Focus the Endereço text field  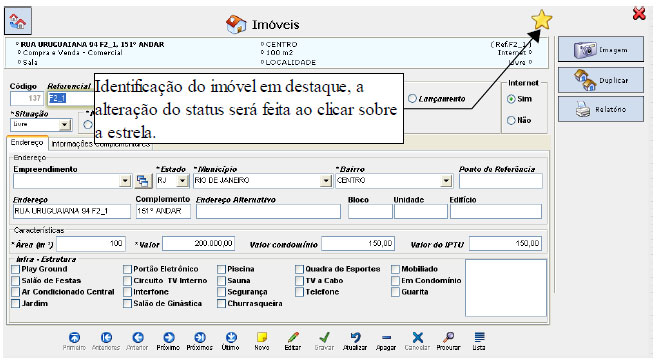coord(72,211)
